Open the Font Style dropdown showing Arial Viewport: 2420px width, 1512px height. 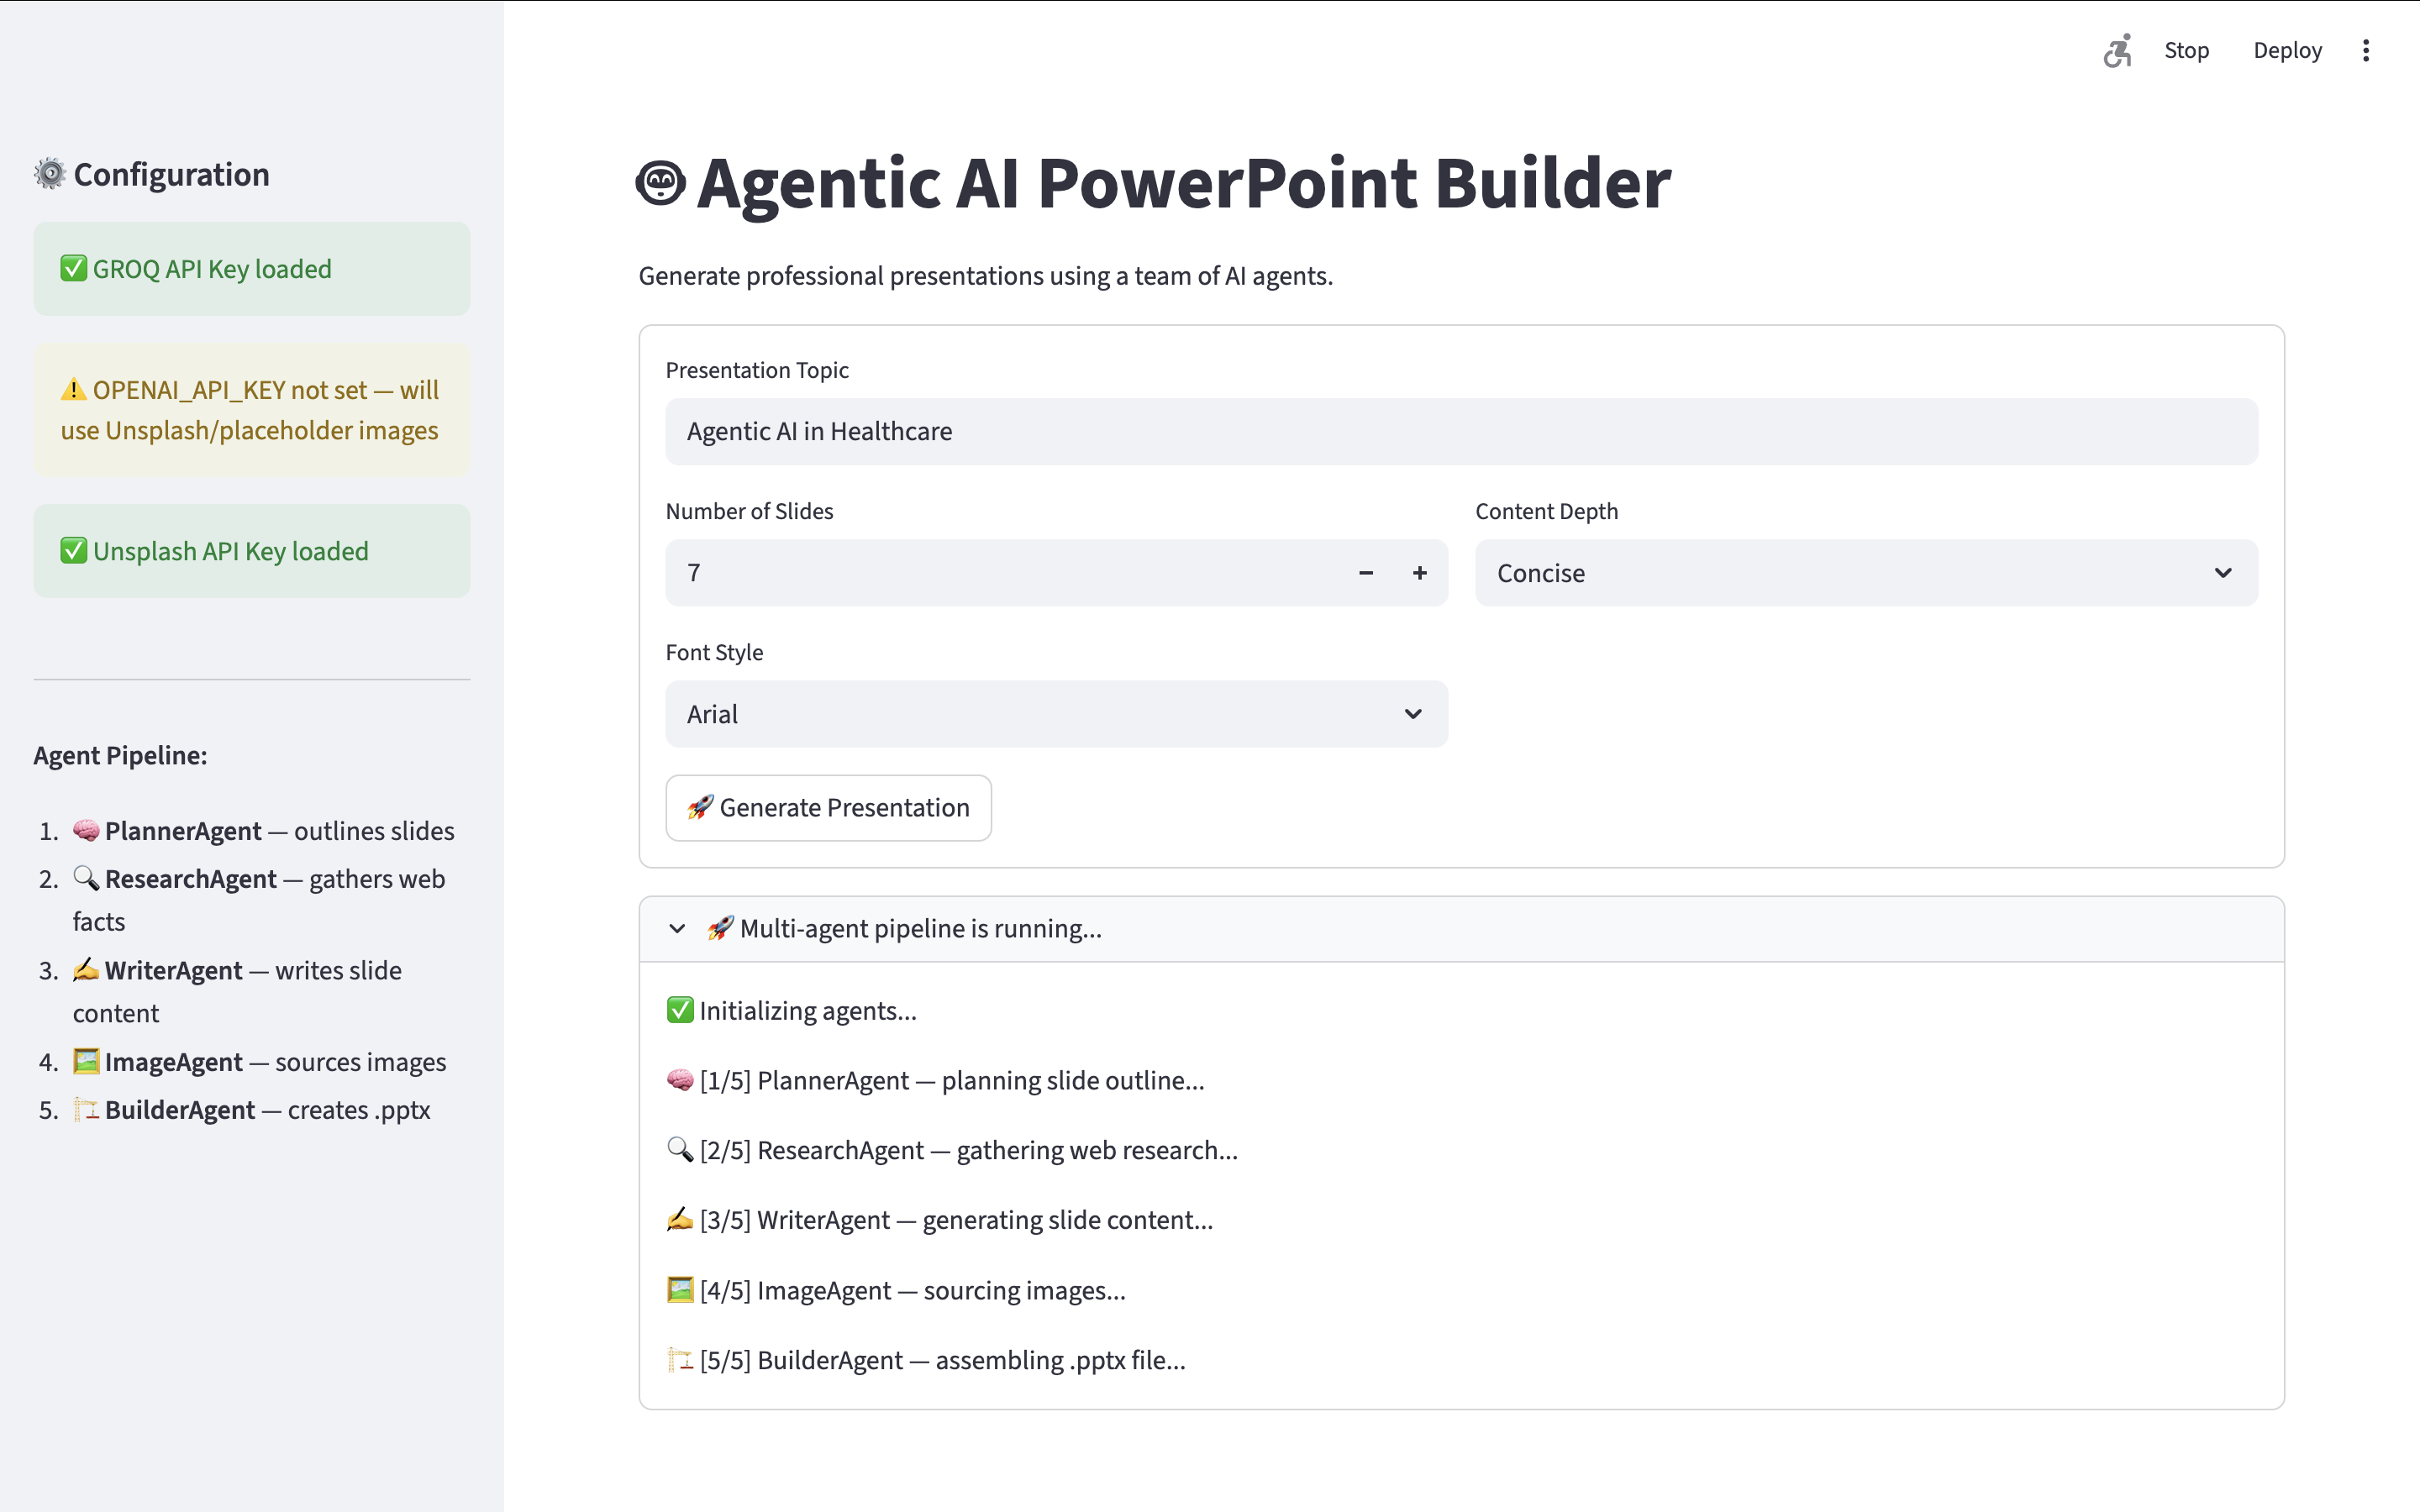click(x=1055, y=714)
